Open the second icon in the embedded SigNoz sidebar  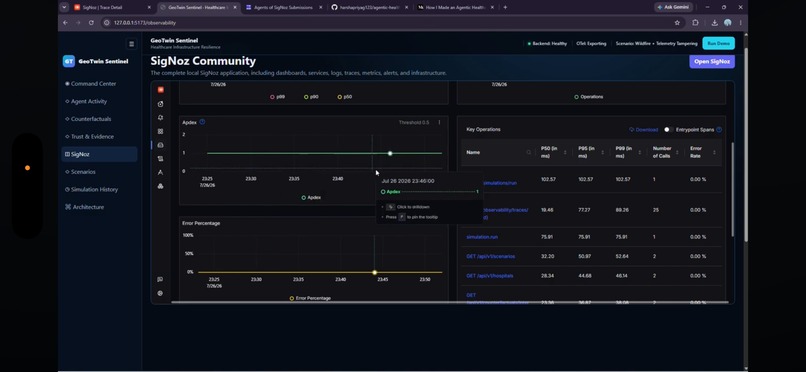pyautogui.click(x=160, y=104)
